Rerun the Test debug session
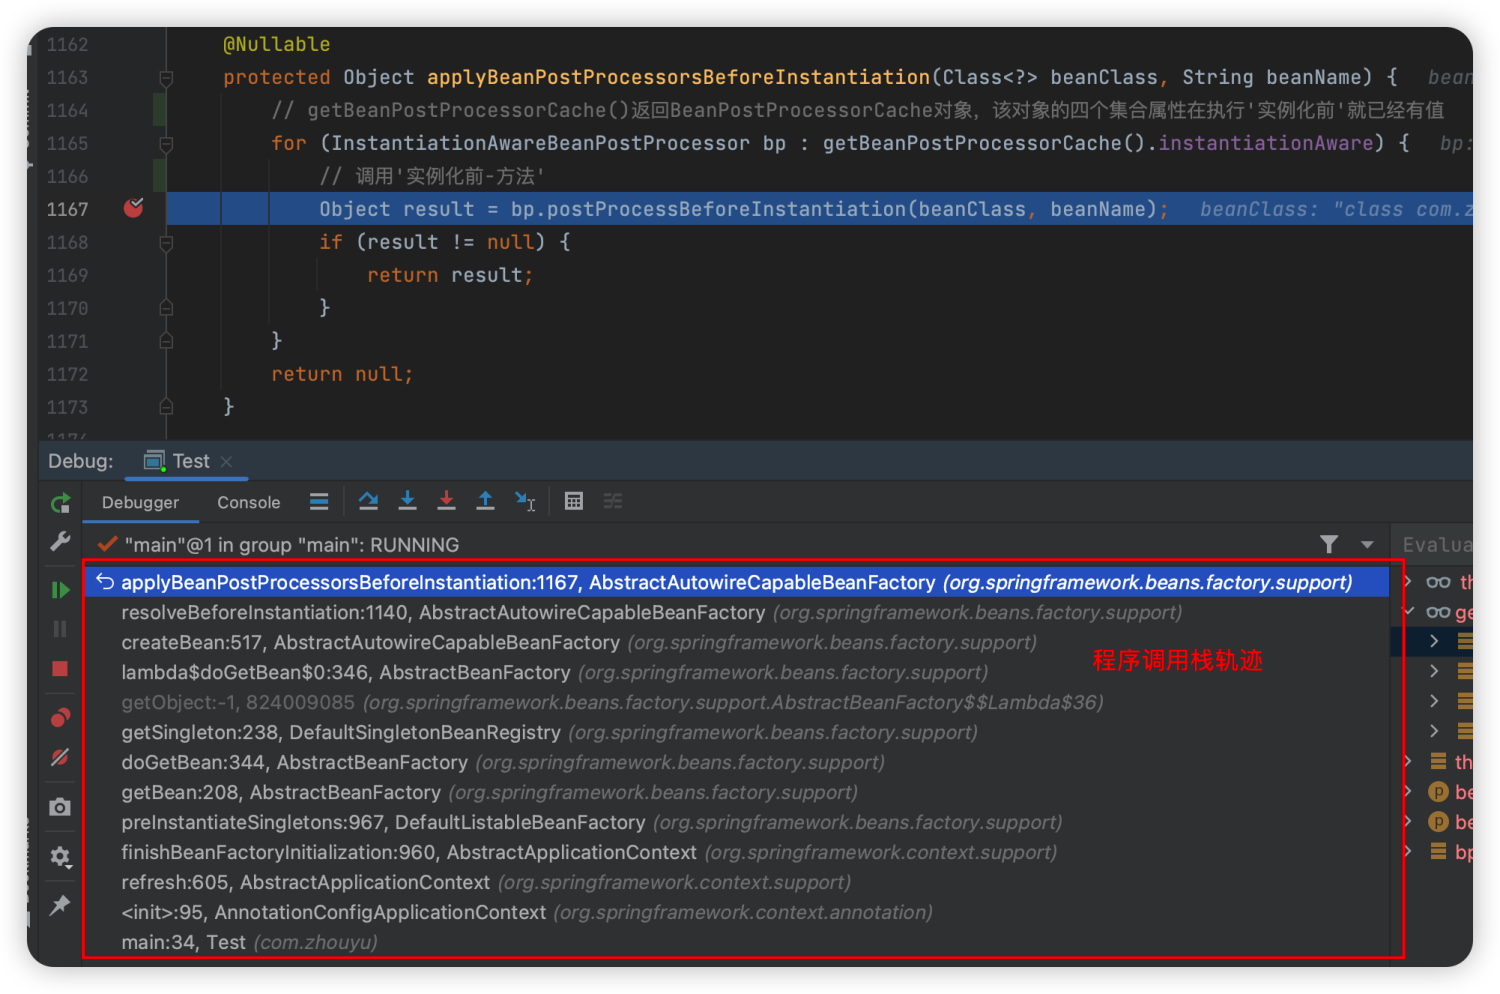The height and width of the screenshot is (994, 1500). (x=60, y=503)
